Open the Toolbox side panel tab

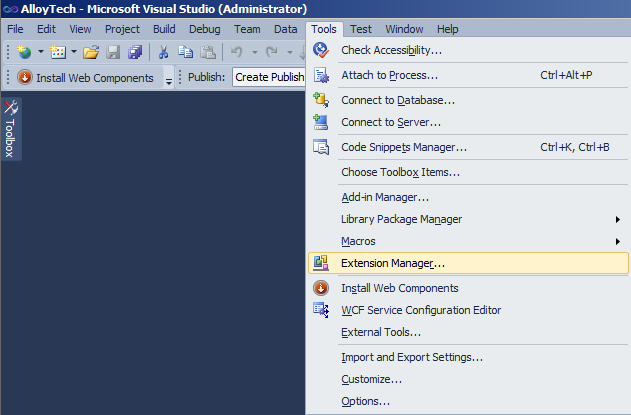(x=10, y=130)
